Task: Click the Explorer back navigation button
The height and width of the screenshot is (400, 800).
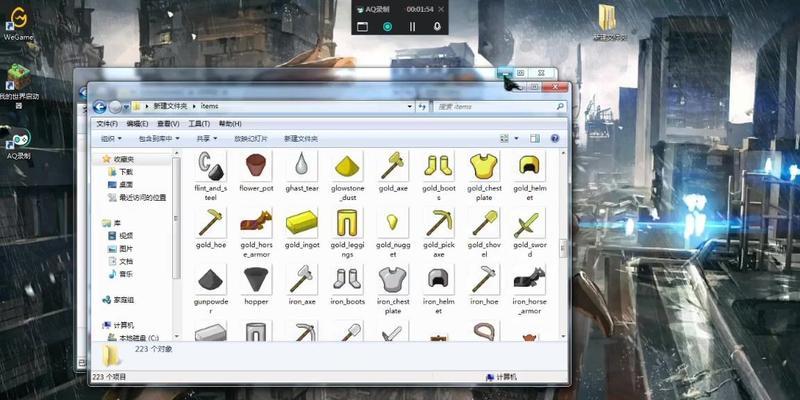Action: click(x=99, y=107)
